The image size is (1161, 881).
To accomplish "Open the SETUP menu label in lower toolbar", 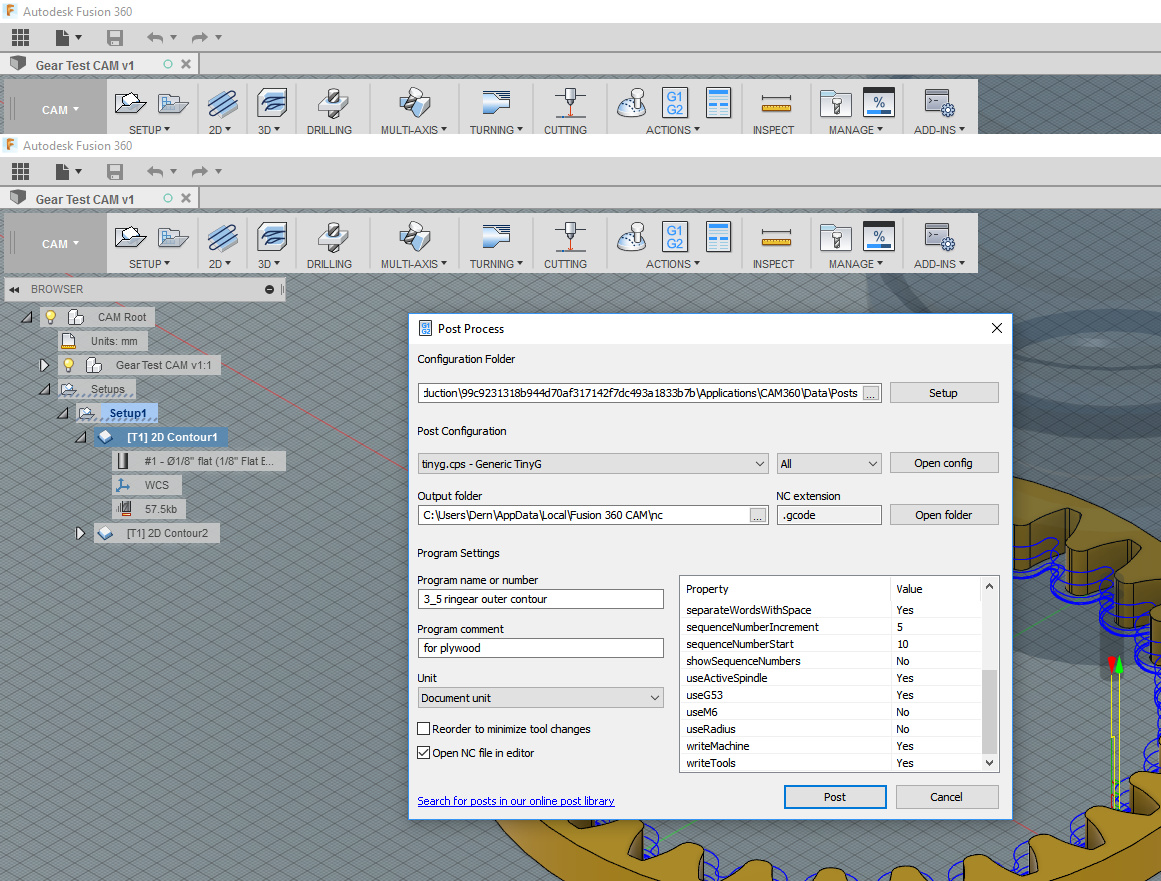I will tap(149, 264).
